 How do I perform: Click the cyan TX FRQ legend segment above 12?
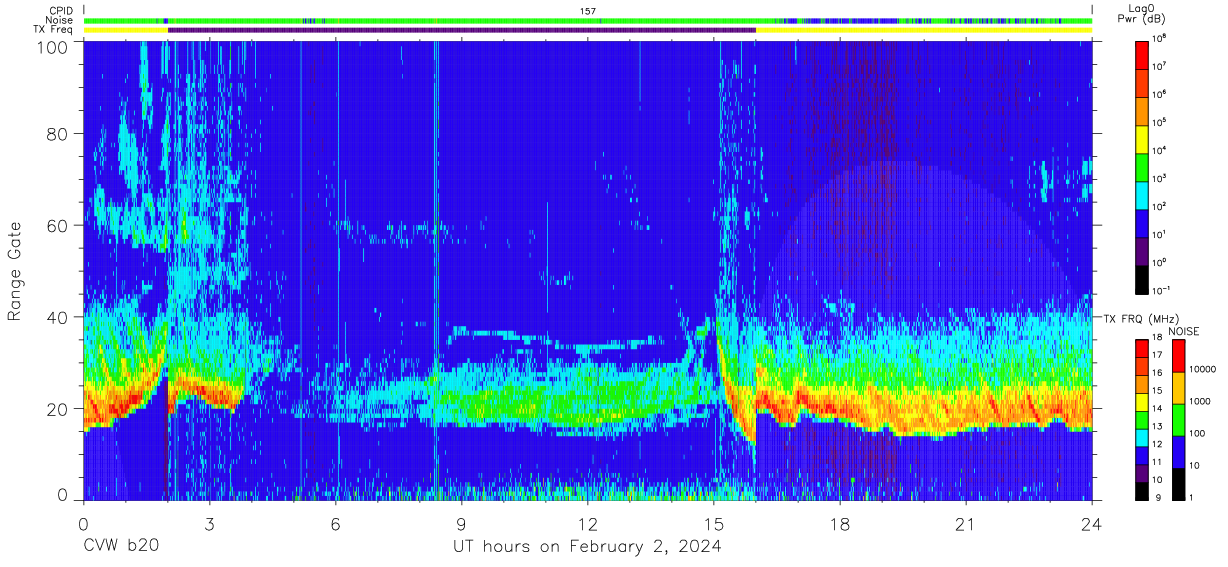(1142, 437)
